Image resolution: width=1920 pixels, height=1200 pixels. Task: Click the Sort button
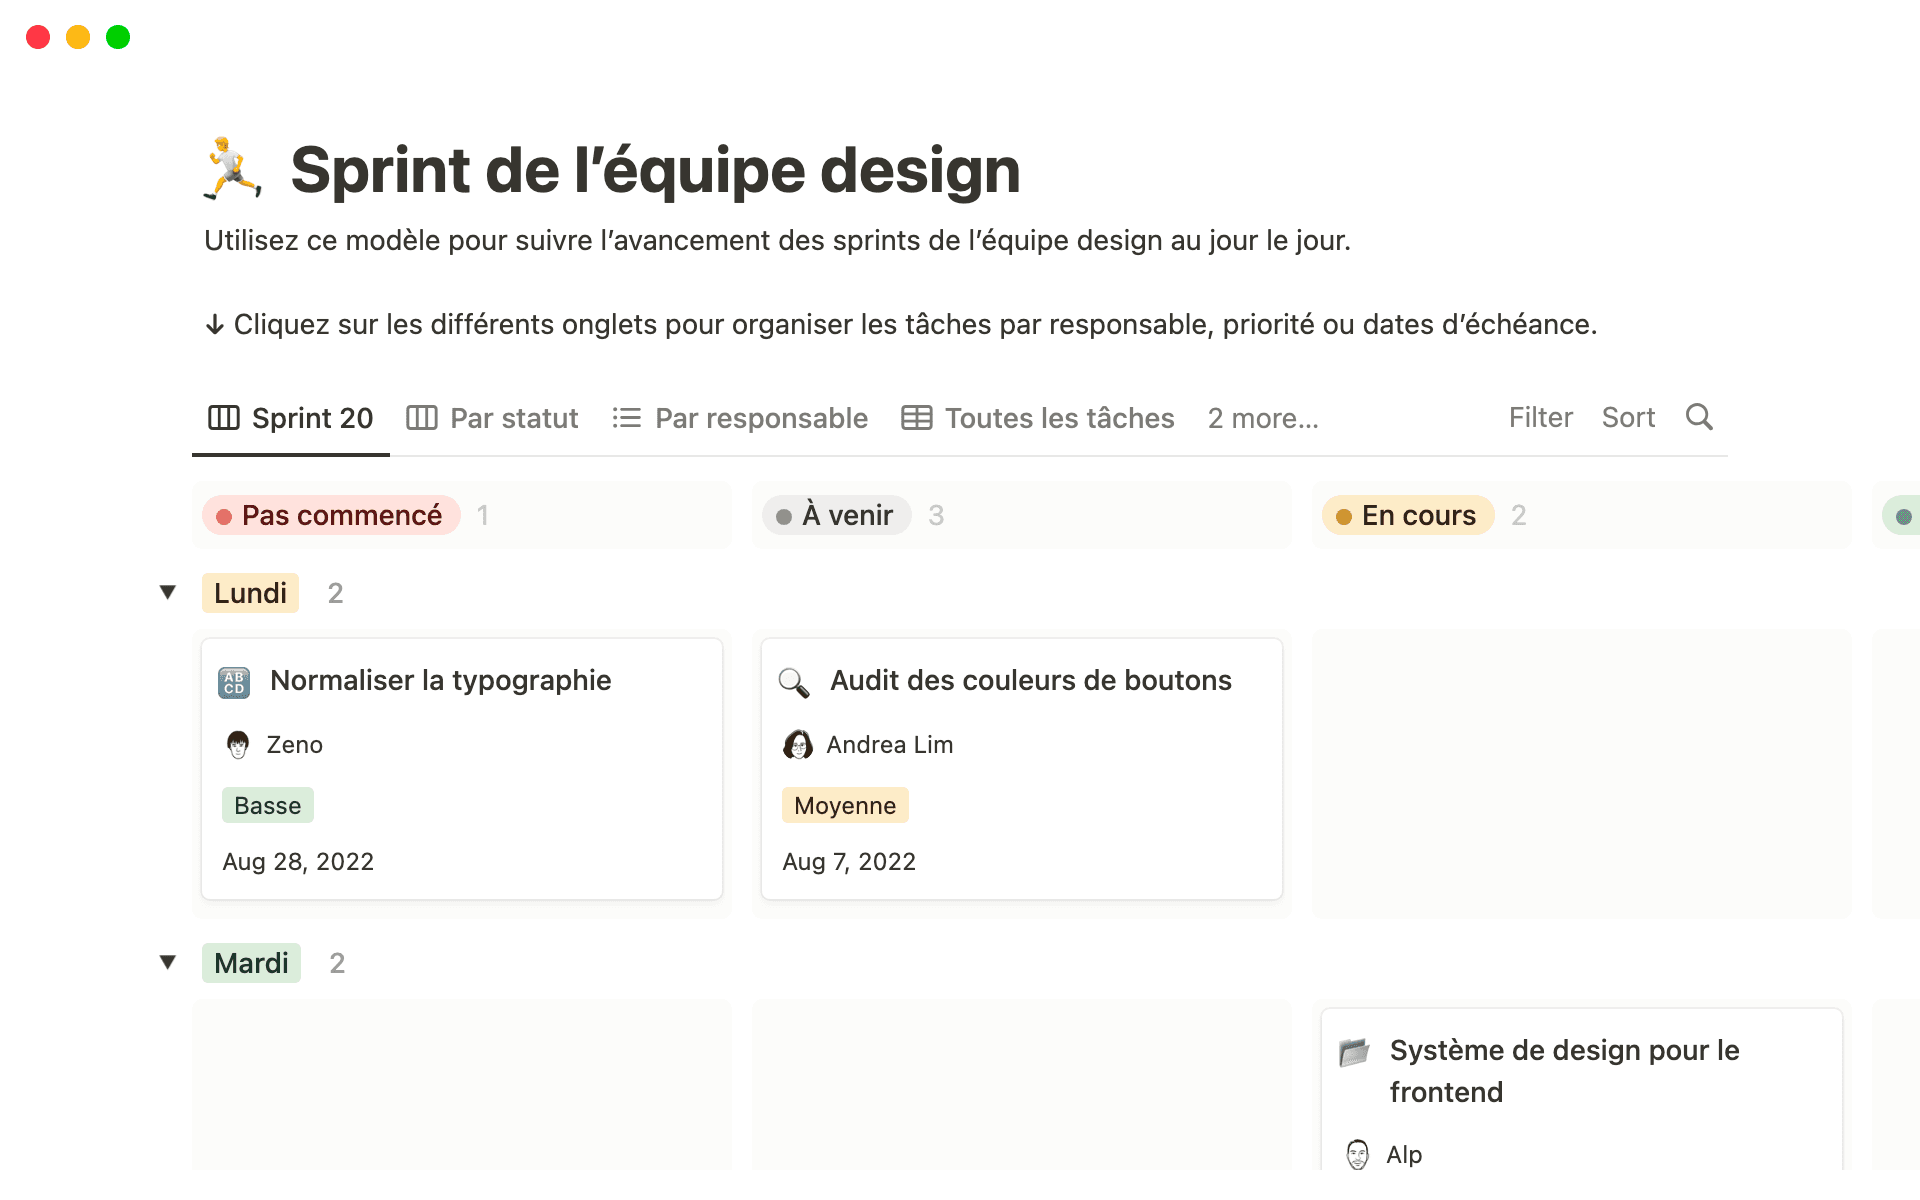coord(1628,417)
